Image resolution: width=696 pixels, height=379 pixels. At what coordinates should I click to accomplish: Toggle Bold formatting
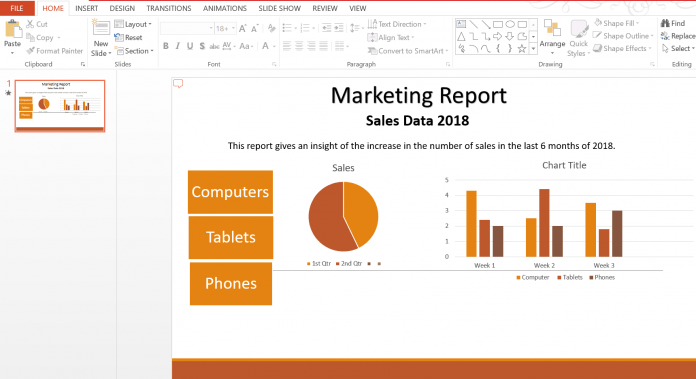click(x=166, y=46)
